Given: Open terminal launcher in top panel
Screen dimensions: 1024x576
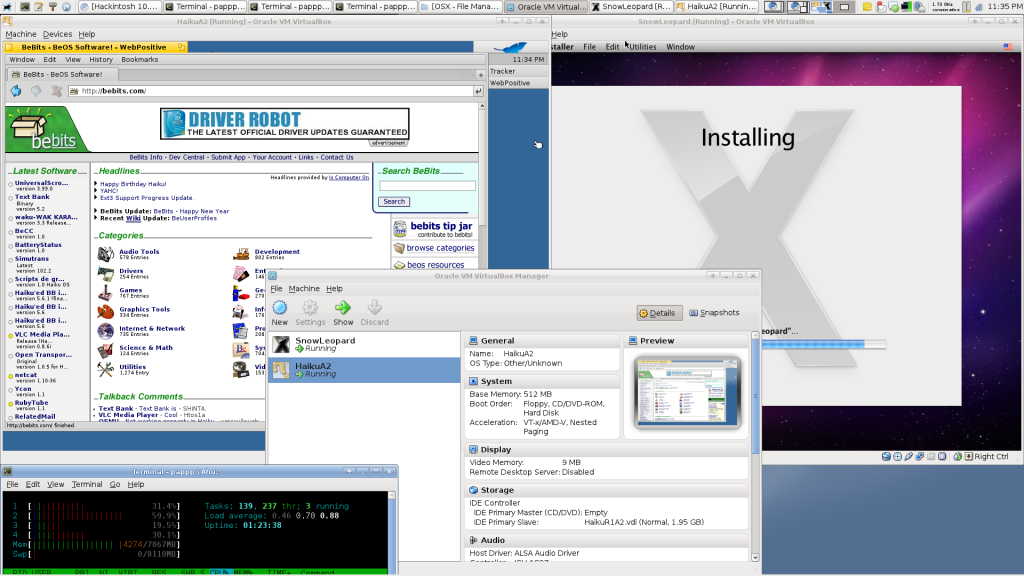Looking at the screenshot, I should [x=25, y=7].
